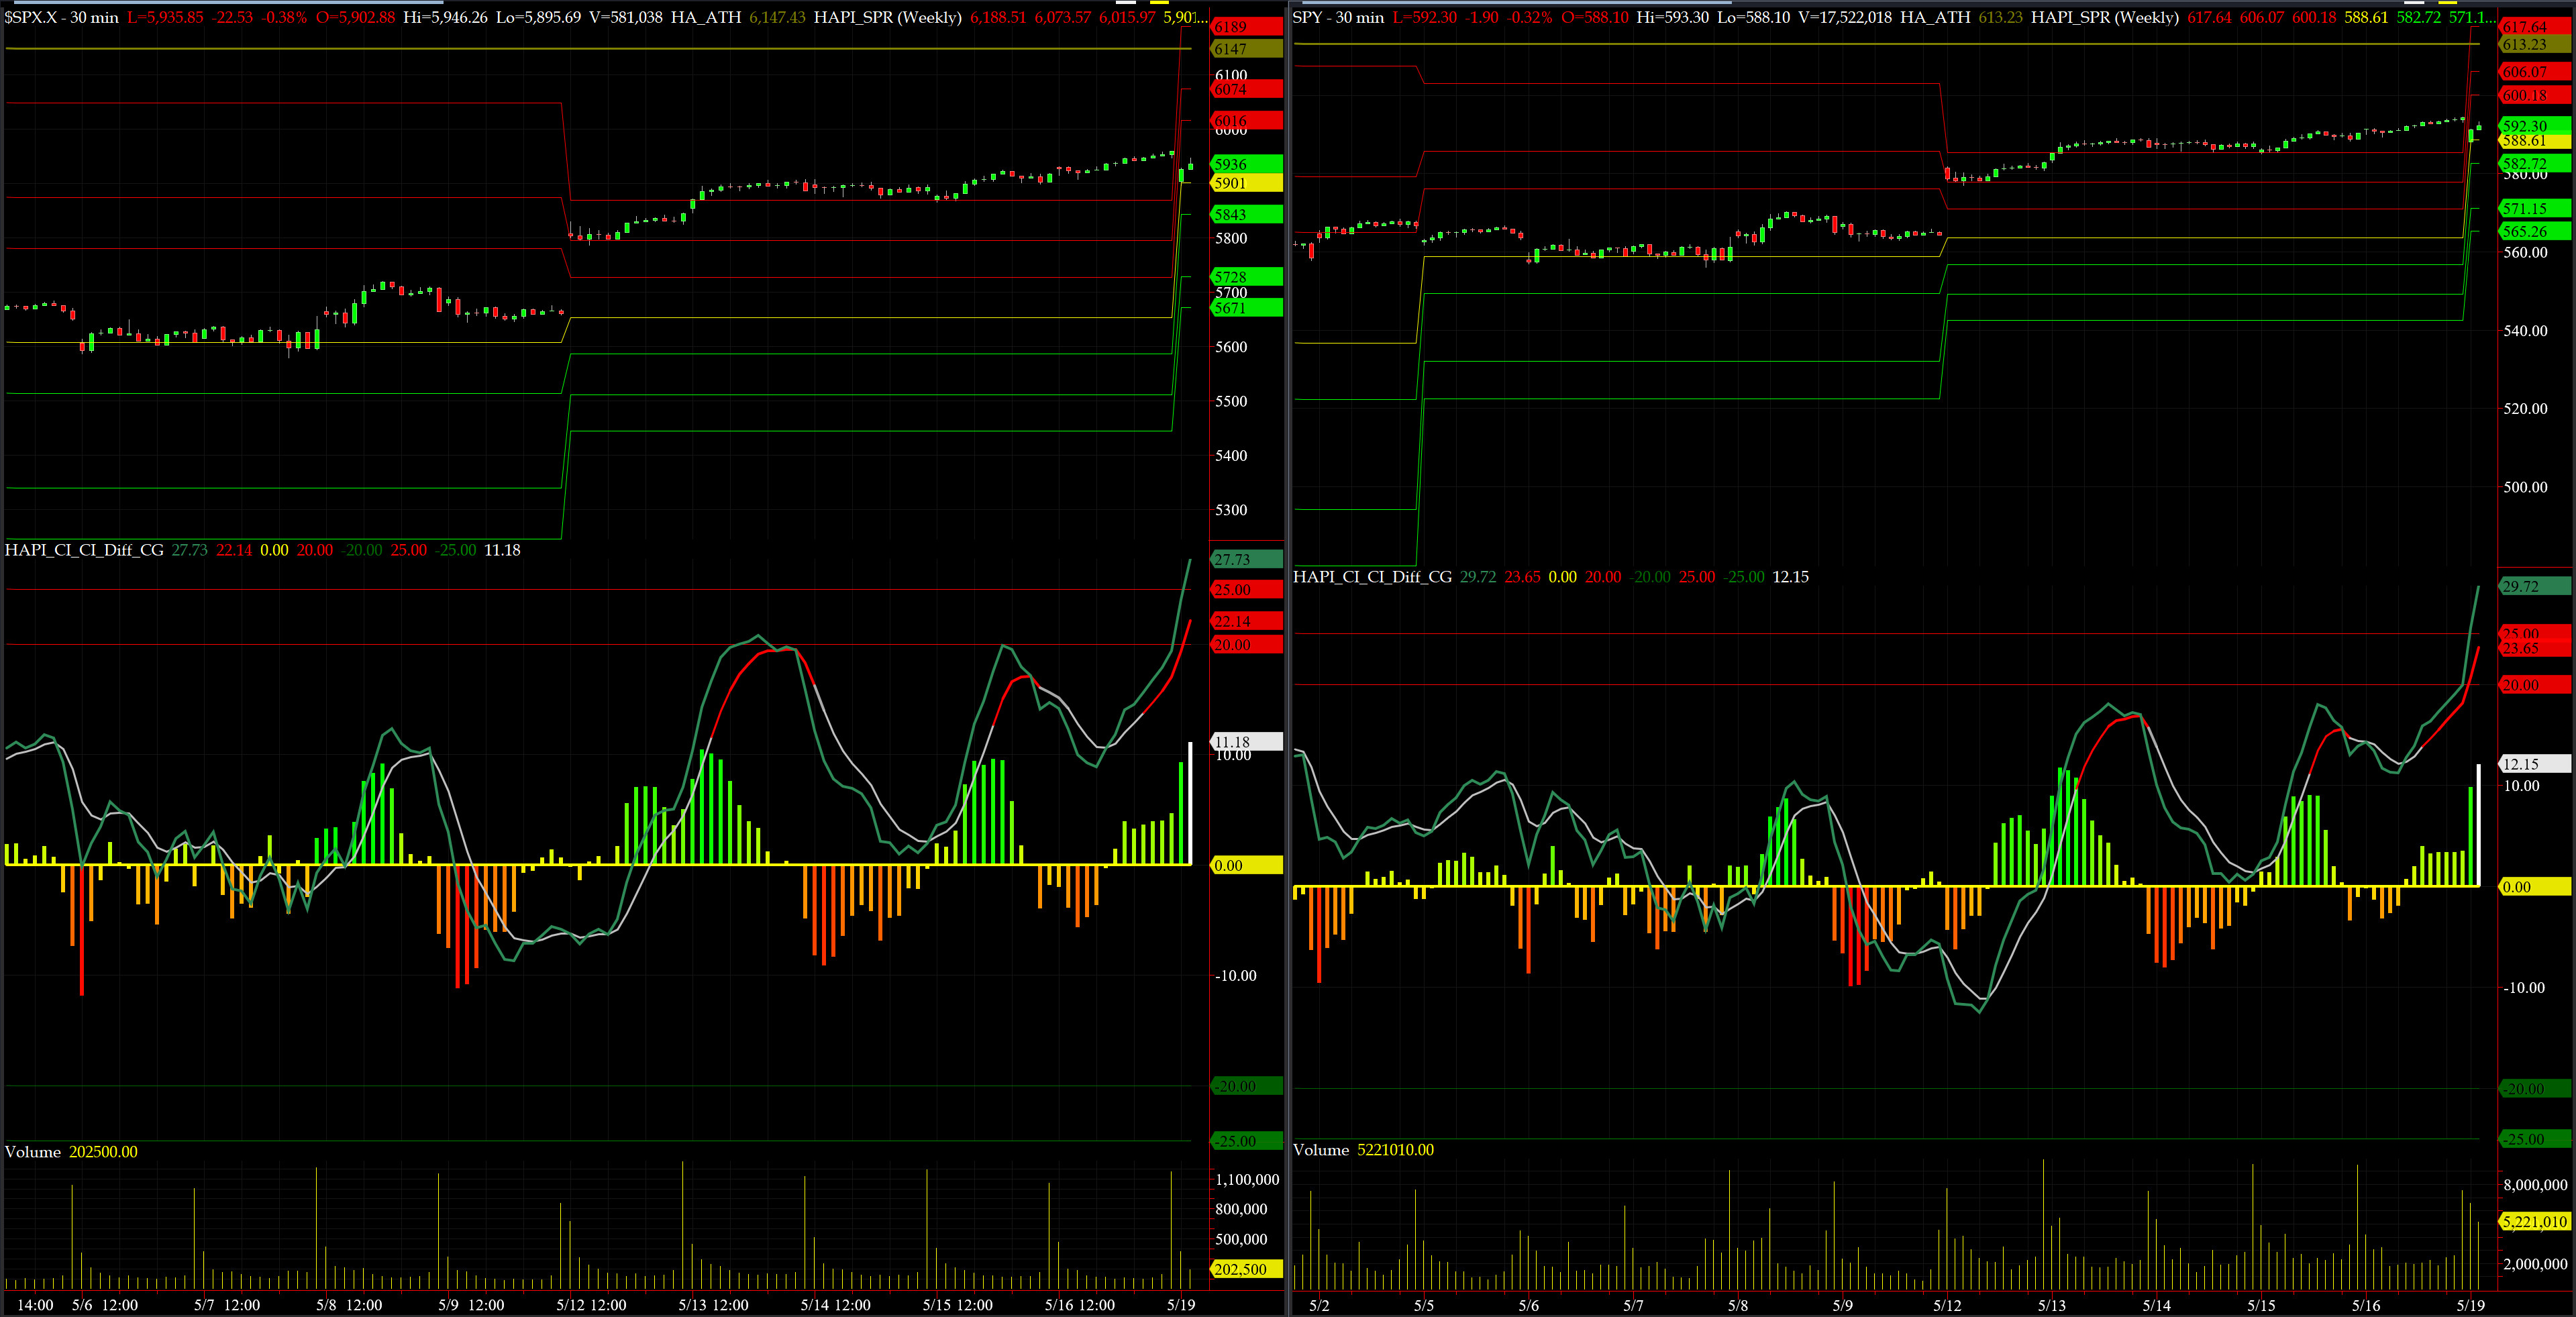This screenshot has height=1317, width=2576.
Task: Click the 5/12 12:00 date on SPX axis
Action: (x=592, y=1305)
